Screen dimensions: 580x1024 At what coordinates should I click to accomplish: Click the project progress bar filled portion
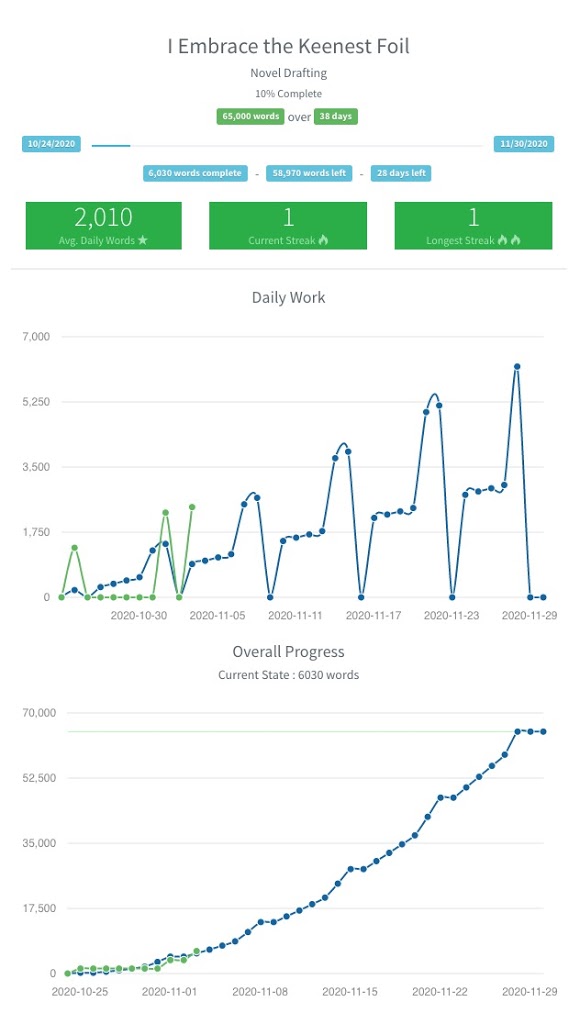[111, 146]
